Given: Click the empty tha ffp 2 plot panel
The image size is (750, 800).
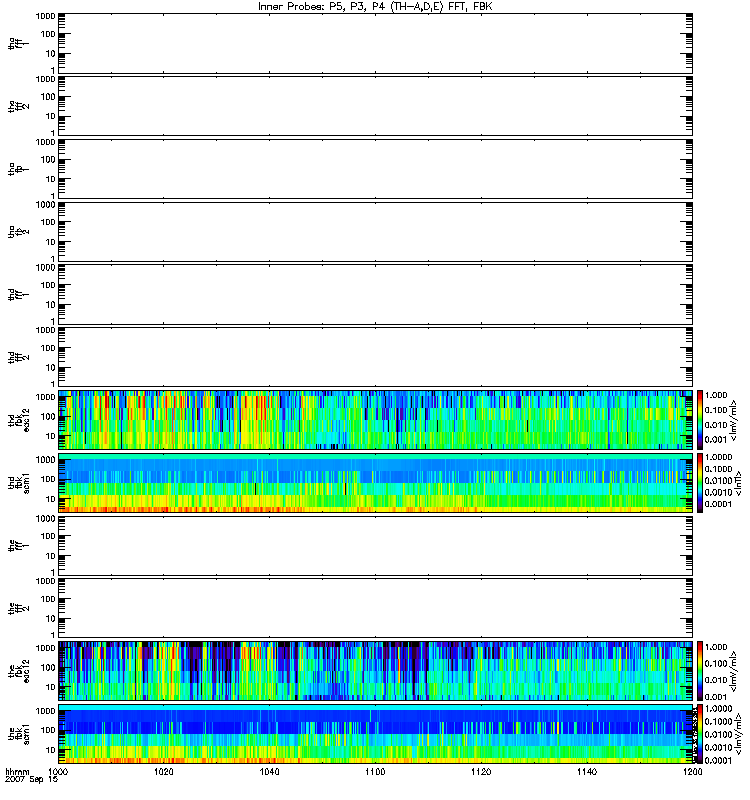Looking at the screenshot, I should pyautogui.click(x=376, y=232).
